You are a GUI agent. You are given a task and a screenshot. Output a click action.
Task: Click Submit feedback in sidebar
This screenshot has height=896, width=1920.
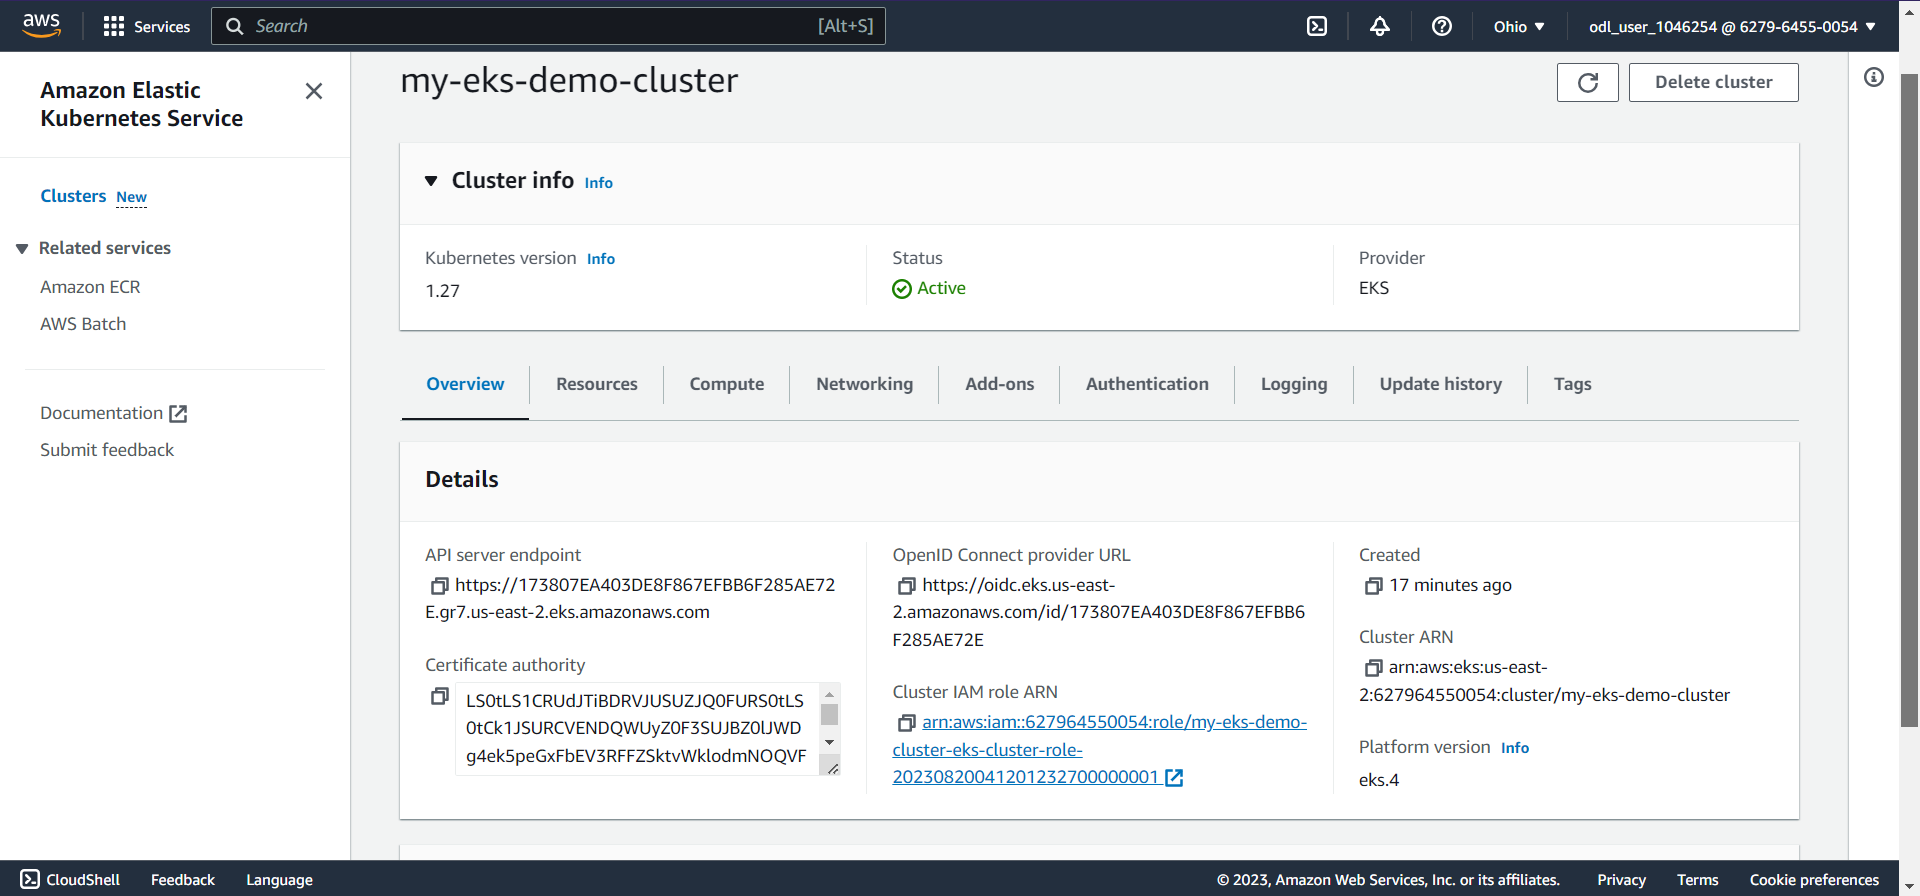pyautogui.click(x=107, y=450)
